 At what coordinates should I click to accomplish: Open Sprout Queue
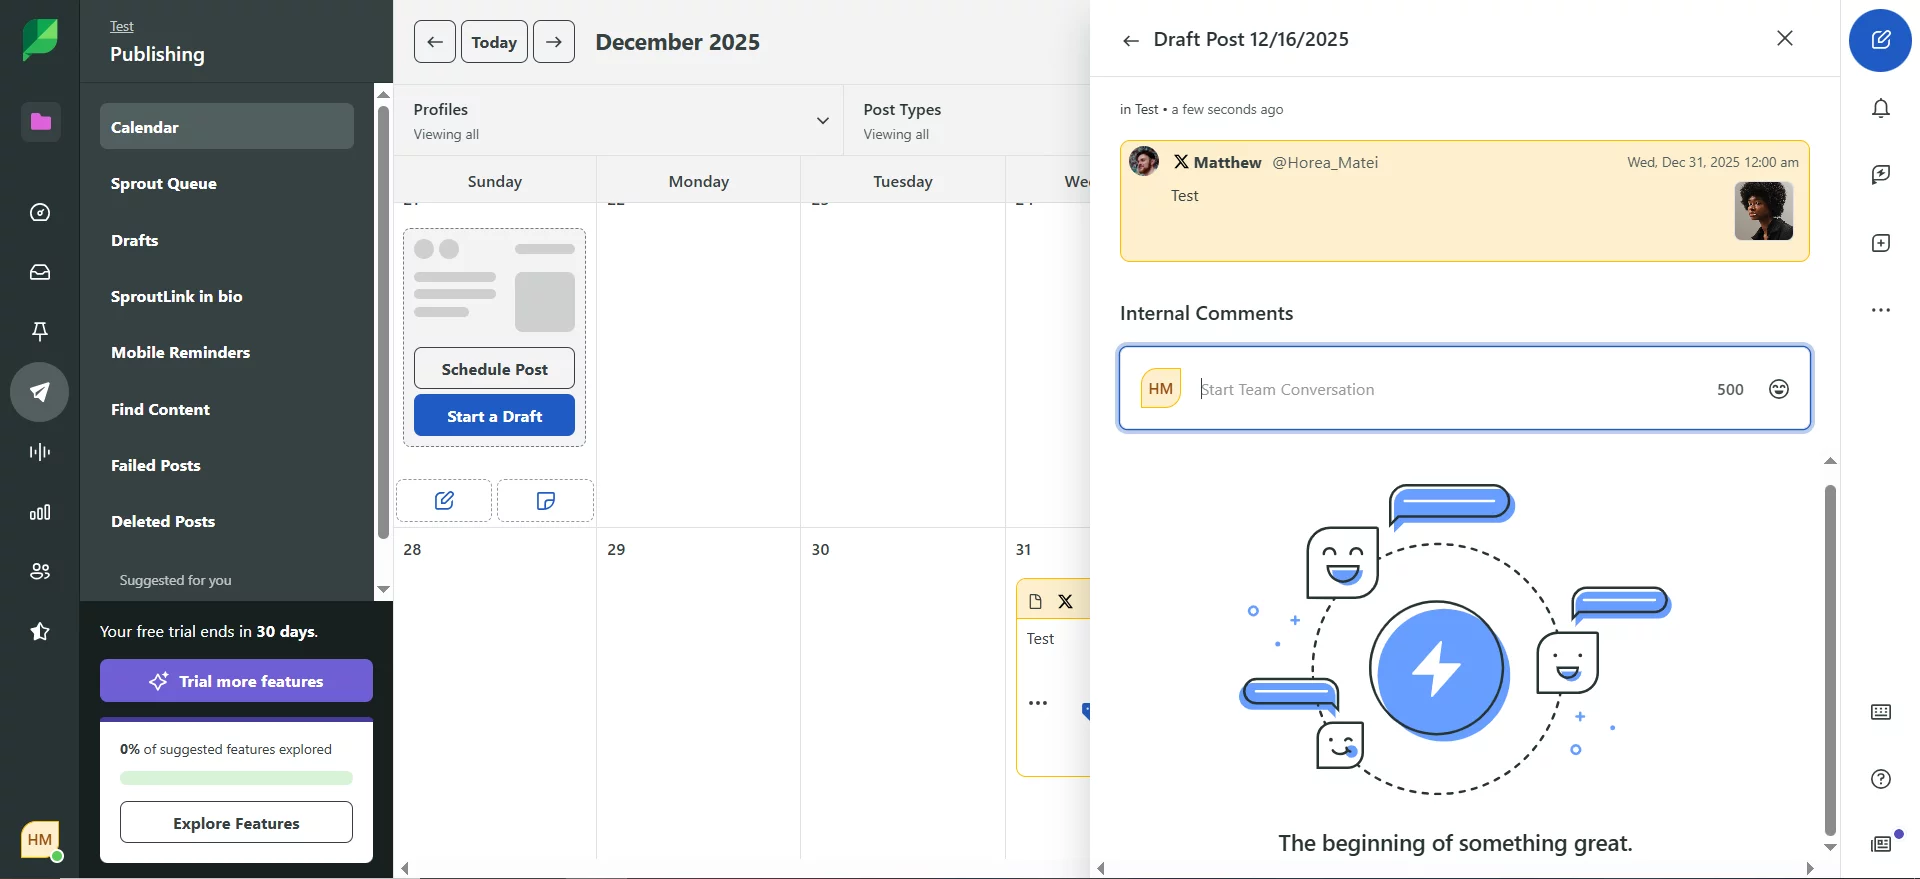point(164,183)
